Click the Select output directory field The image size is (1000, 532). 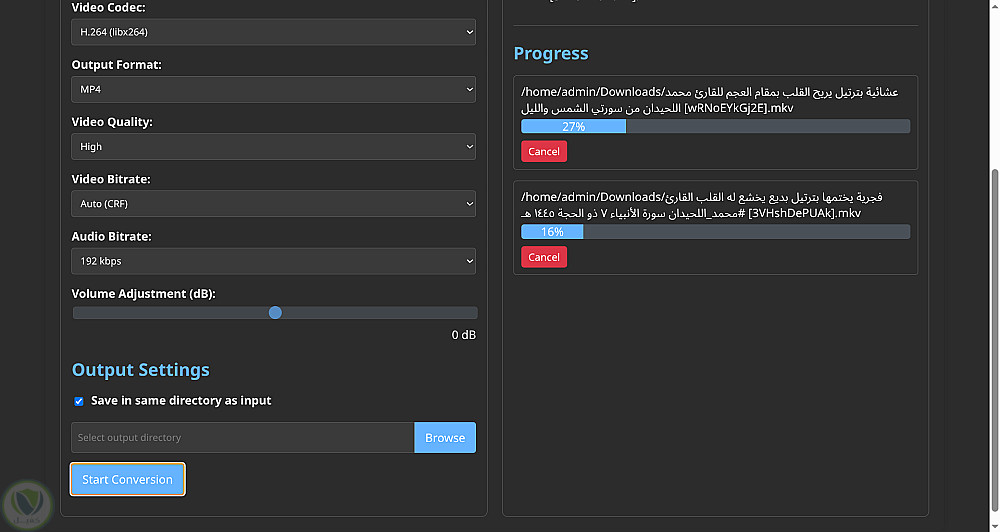[x=243, y=438]
